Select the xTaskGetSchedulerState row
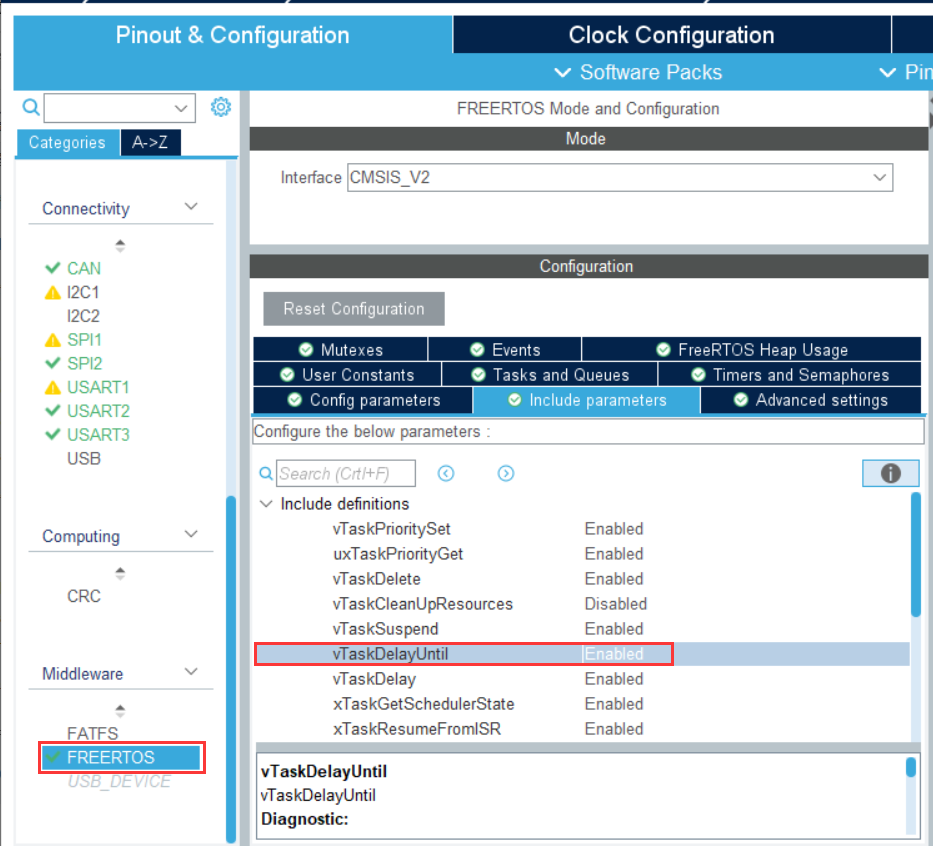This screenshot has width=933, height=846. 582,704
